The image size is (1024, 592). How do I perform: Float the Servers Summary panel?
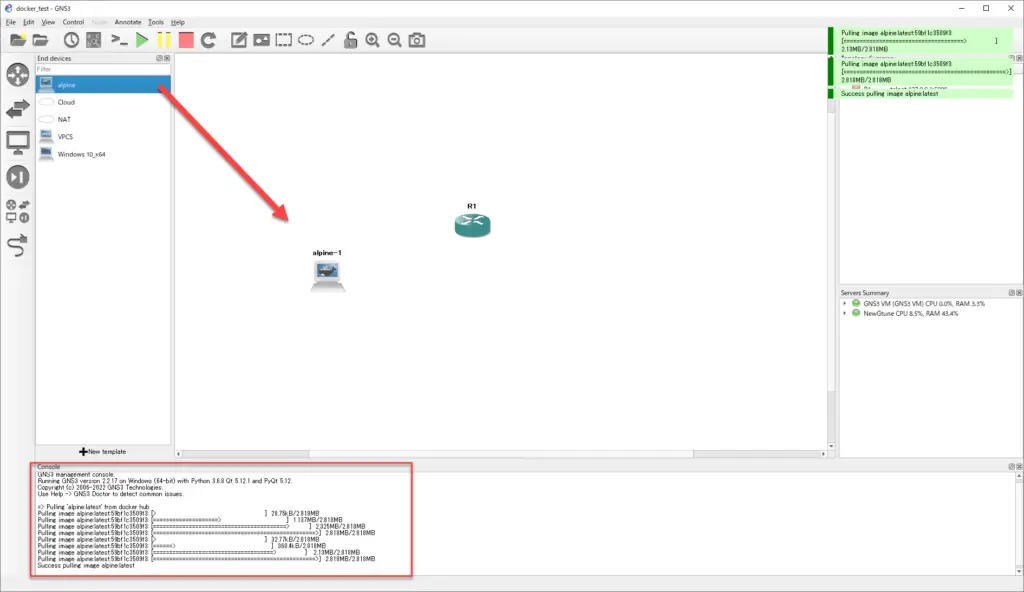coord(1012,293)
